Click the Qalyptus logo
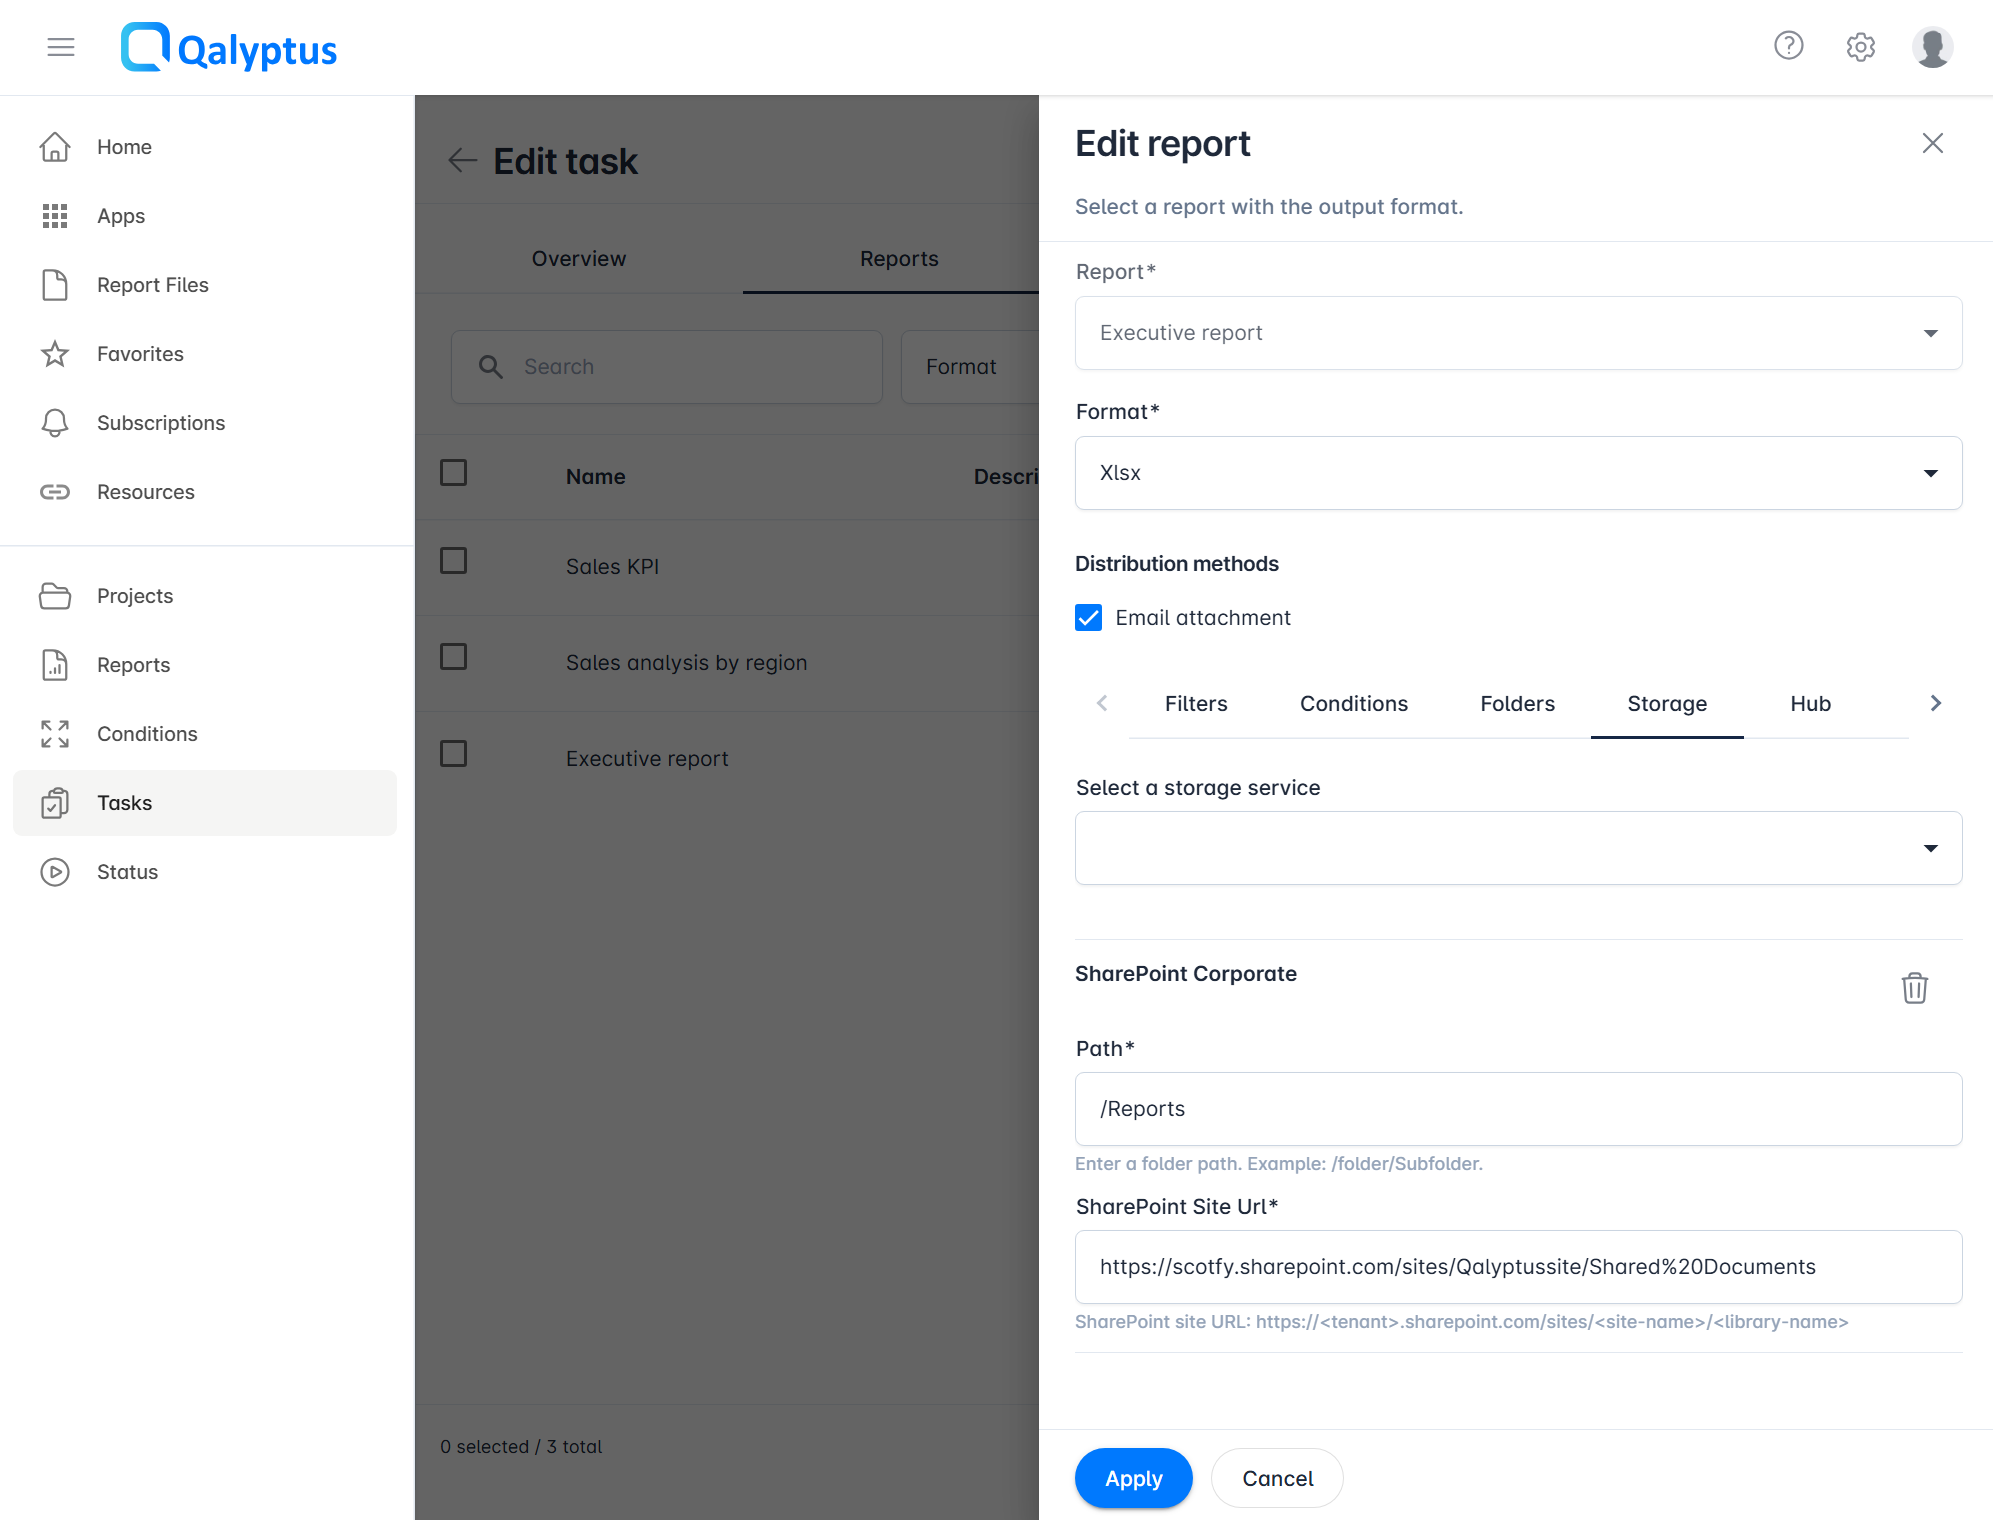The height and width of the screenshot is (1520, 1993). [228, 47]
